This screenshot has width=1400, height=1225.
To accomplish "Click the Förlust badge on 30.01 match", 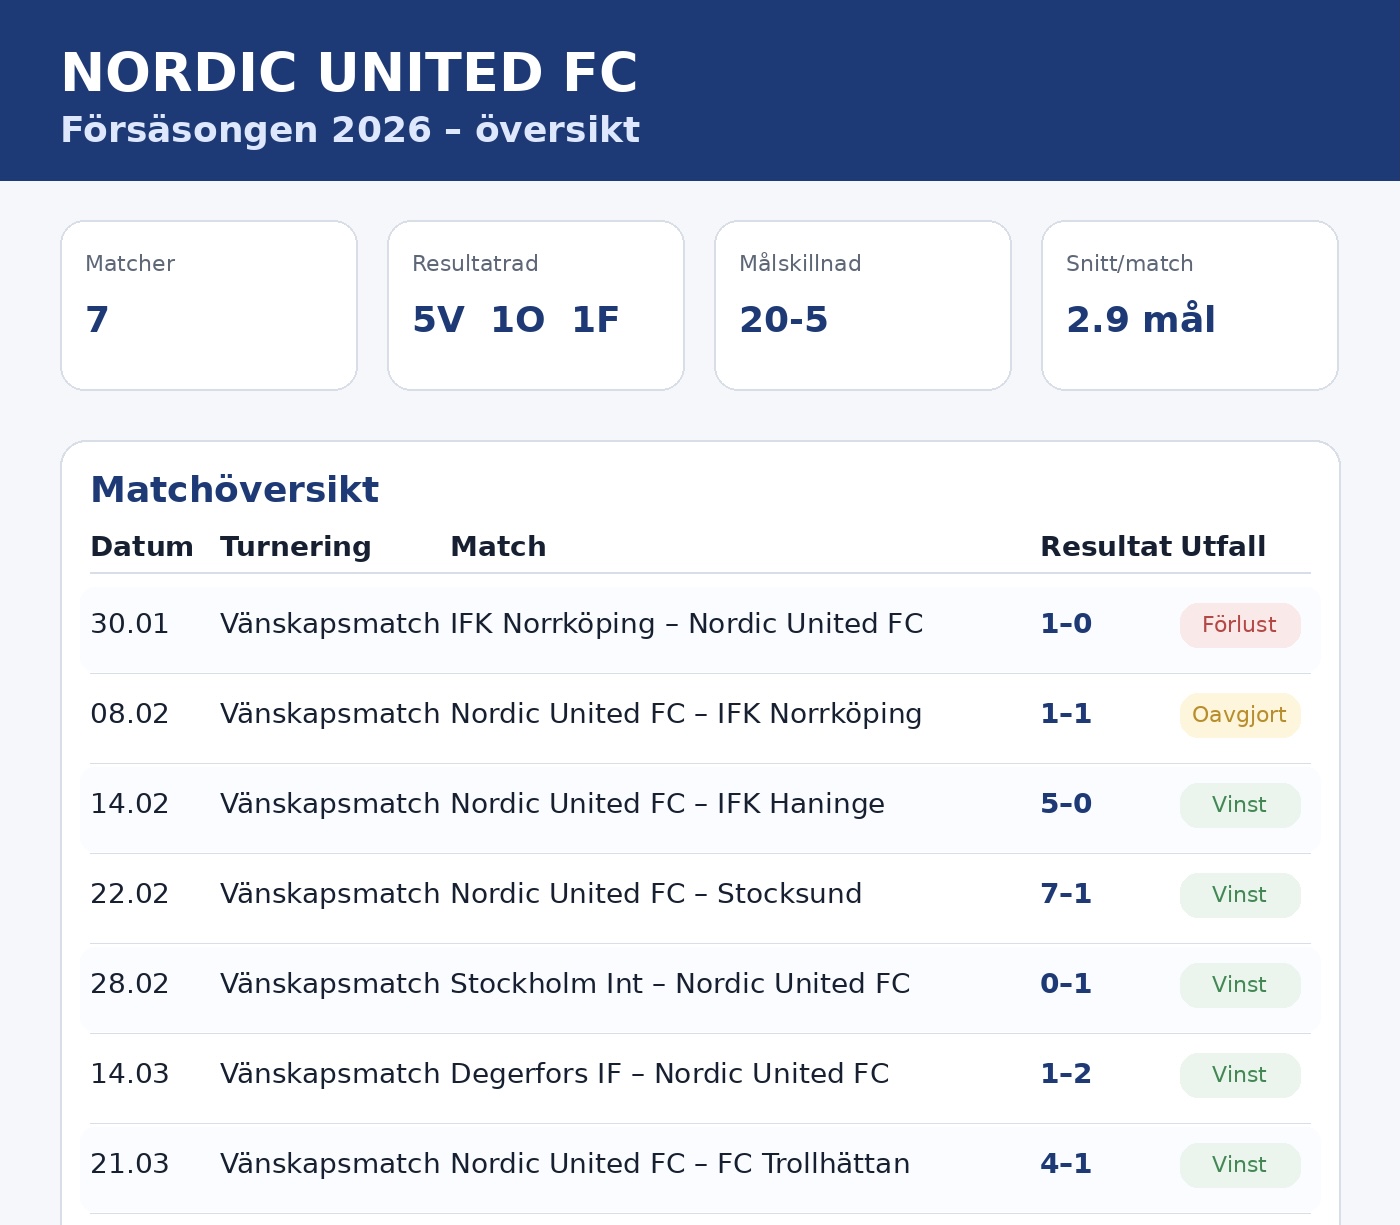I will click(1239, 625).
